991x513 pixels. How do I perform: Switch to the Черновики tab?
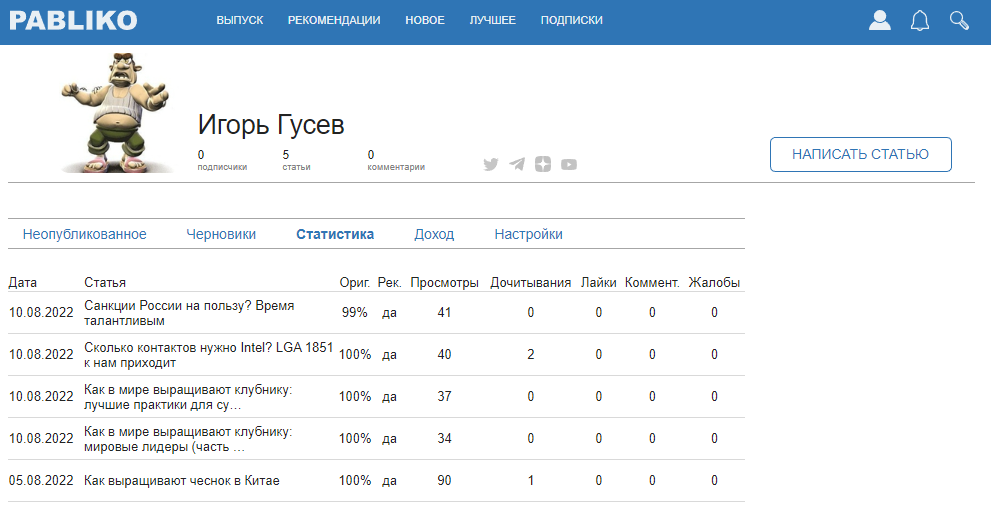coord(221,234)
